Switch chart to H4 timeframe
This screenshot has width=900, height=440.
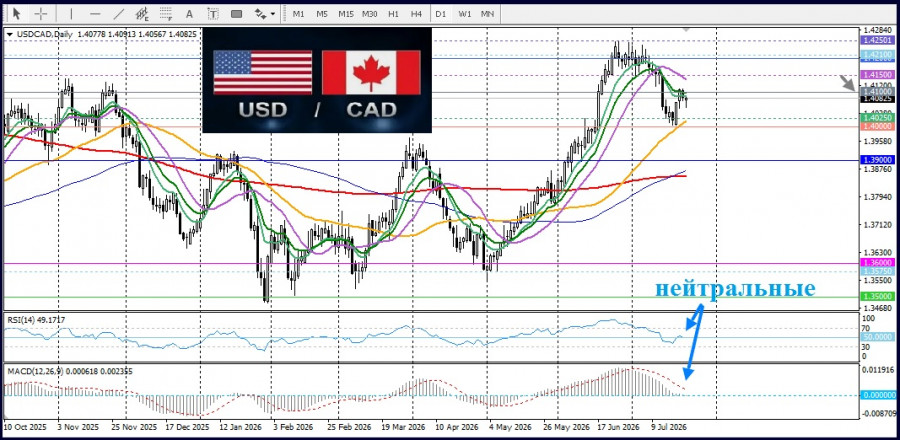point(417,13)
